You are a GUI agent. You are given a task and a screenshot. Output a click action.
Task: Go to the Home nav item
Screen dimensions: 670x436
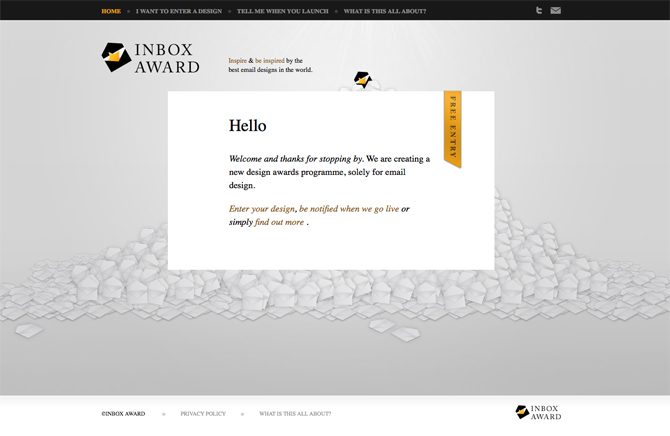pos(111,11)
